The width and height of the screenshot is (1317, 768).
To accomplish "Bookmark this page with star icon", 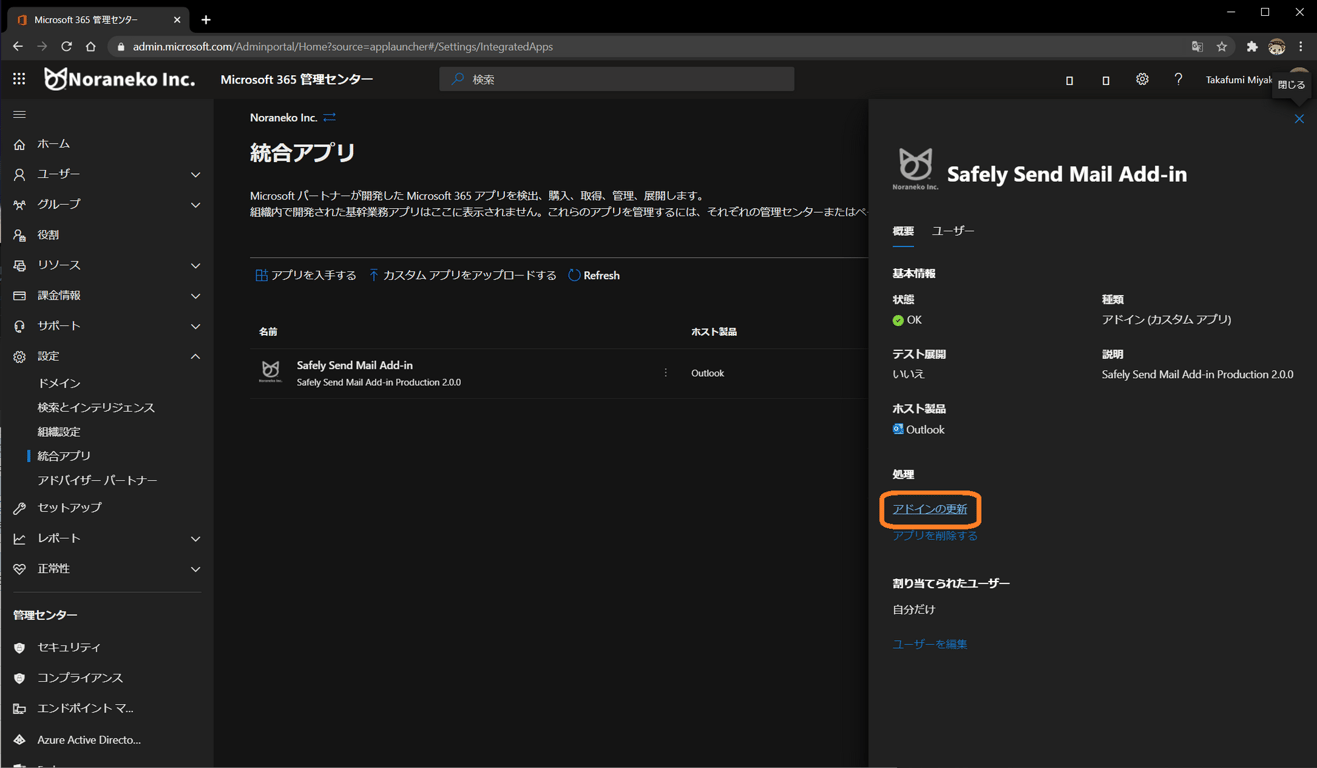I will 1222,46.
